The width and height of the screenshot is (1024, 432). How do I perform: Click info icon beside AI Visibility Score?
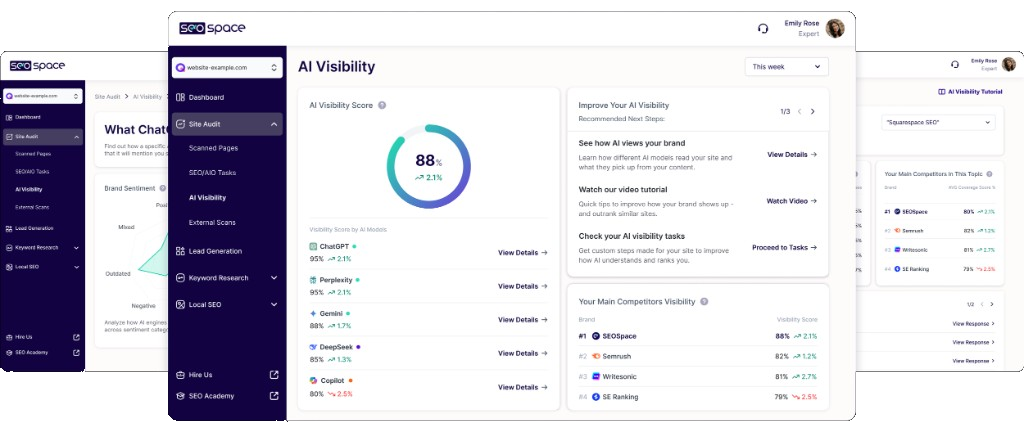click(382, 105)
